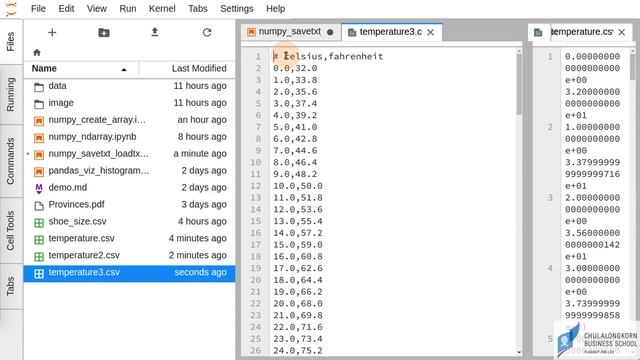Image resolution: width=640 pixels, height=360 pixels.
Task: Toggle the Commands sidebar panel
Action: pyautogui.click(x=11, y=161)
